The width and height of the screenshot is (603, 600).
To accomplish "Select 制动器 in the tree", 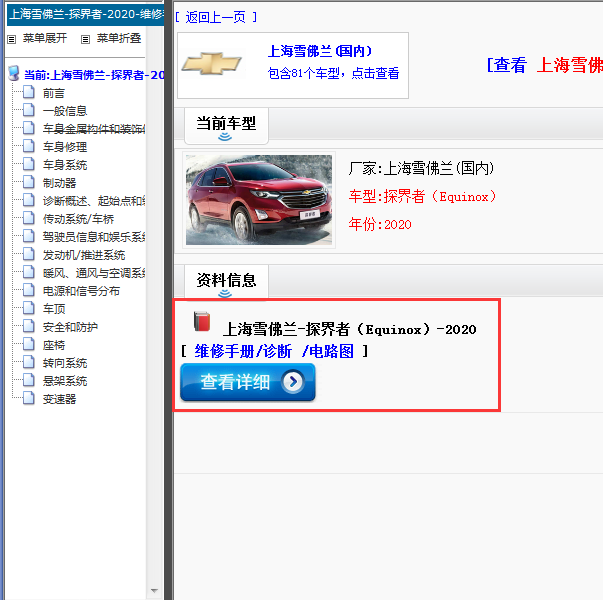I will [x=60, y=183].
